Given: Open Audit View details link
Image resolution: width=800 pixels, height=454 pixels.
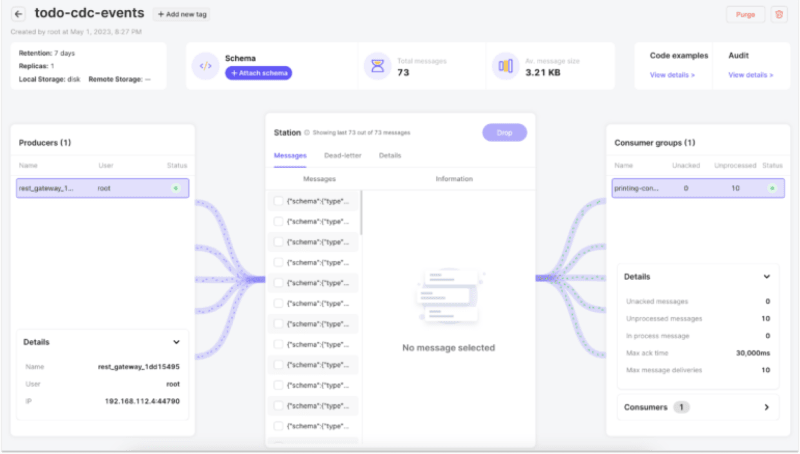Looking at the screenshot, I should coord(751,75).
